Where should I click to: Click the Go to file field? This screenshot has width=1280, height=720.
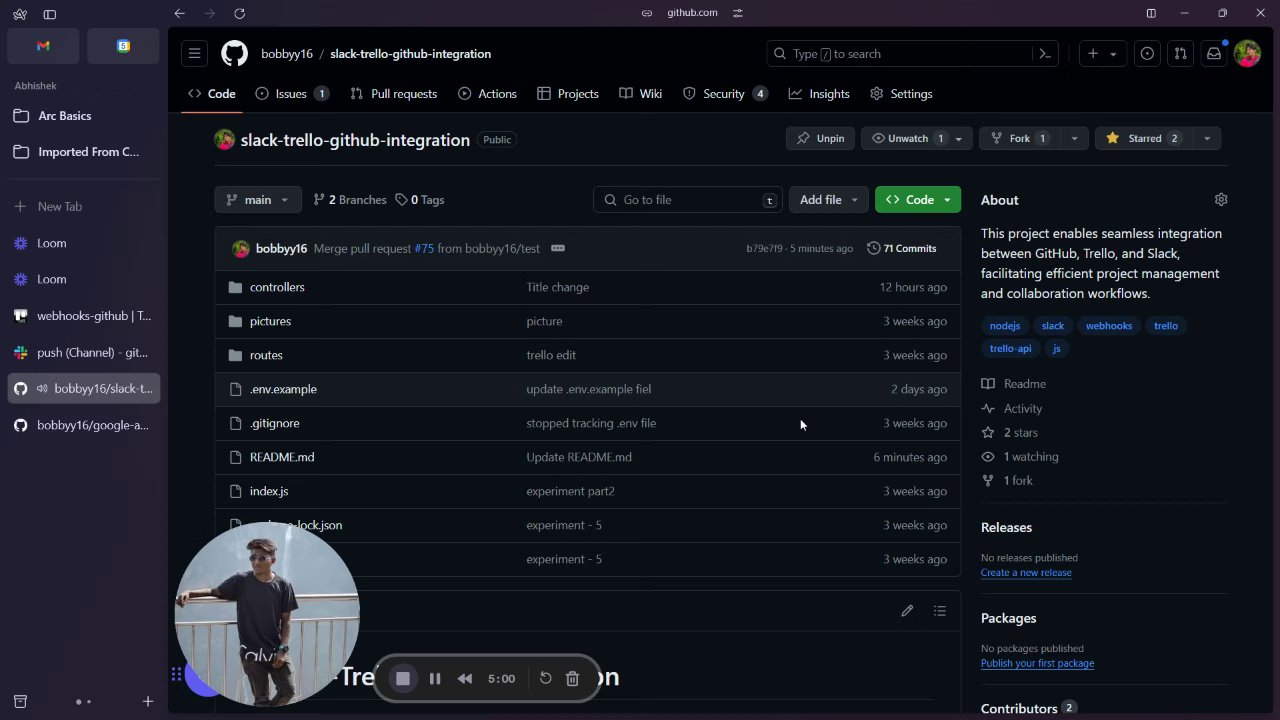pyautogui.click(x=688, y=200)
